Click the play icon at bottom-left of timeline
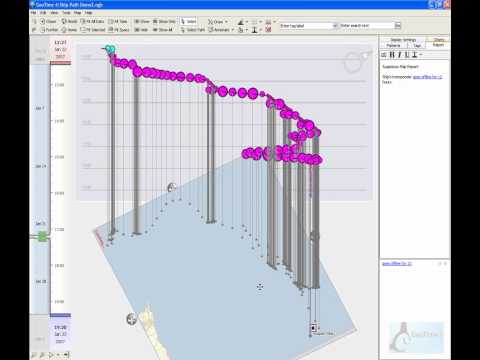 (x=51, y=355)
